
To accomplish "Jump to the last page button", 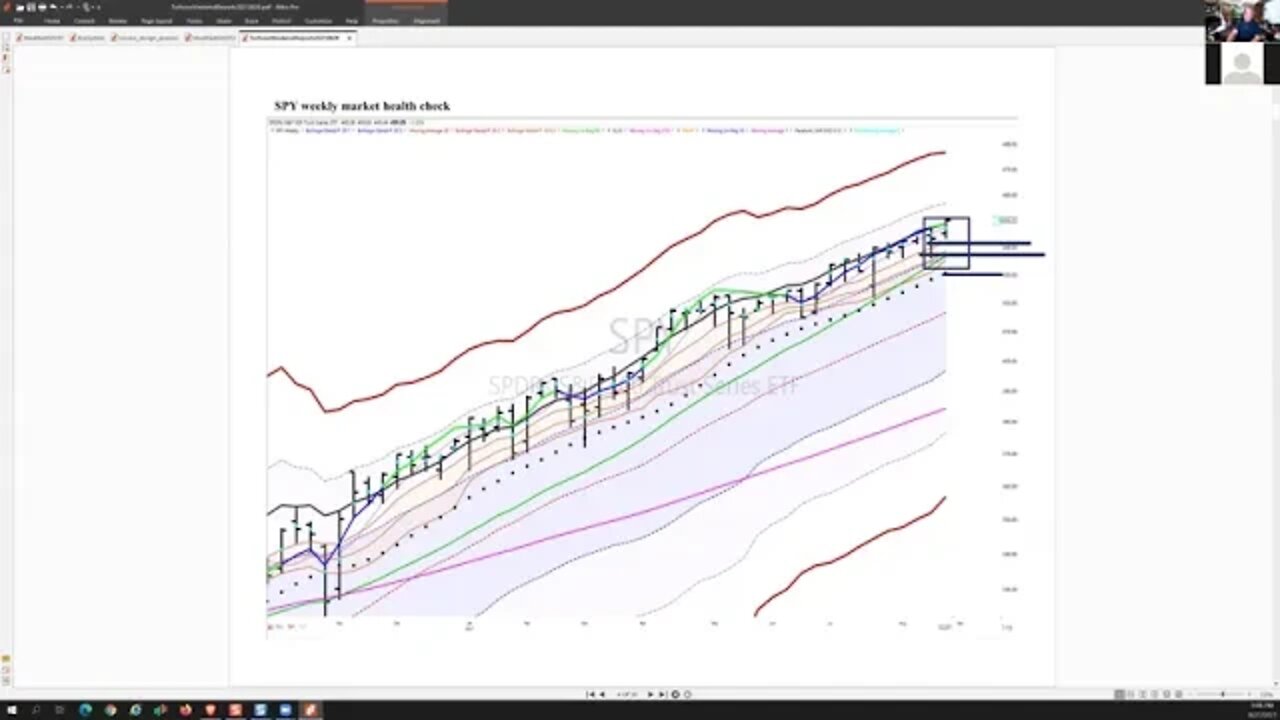I will tap(662, 694).
